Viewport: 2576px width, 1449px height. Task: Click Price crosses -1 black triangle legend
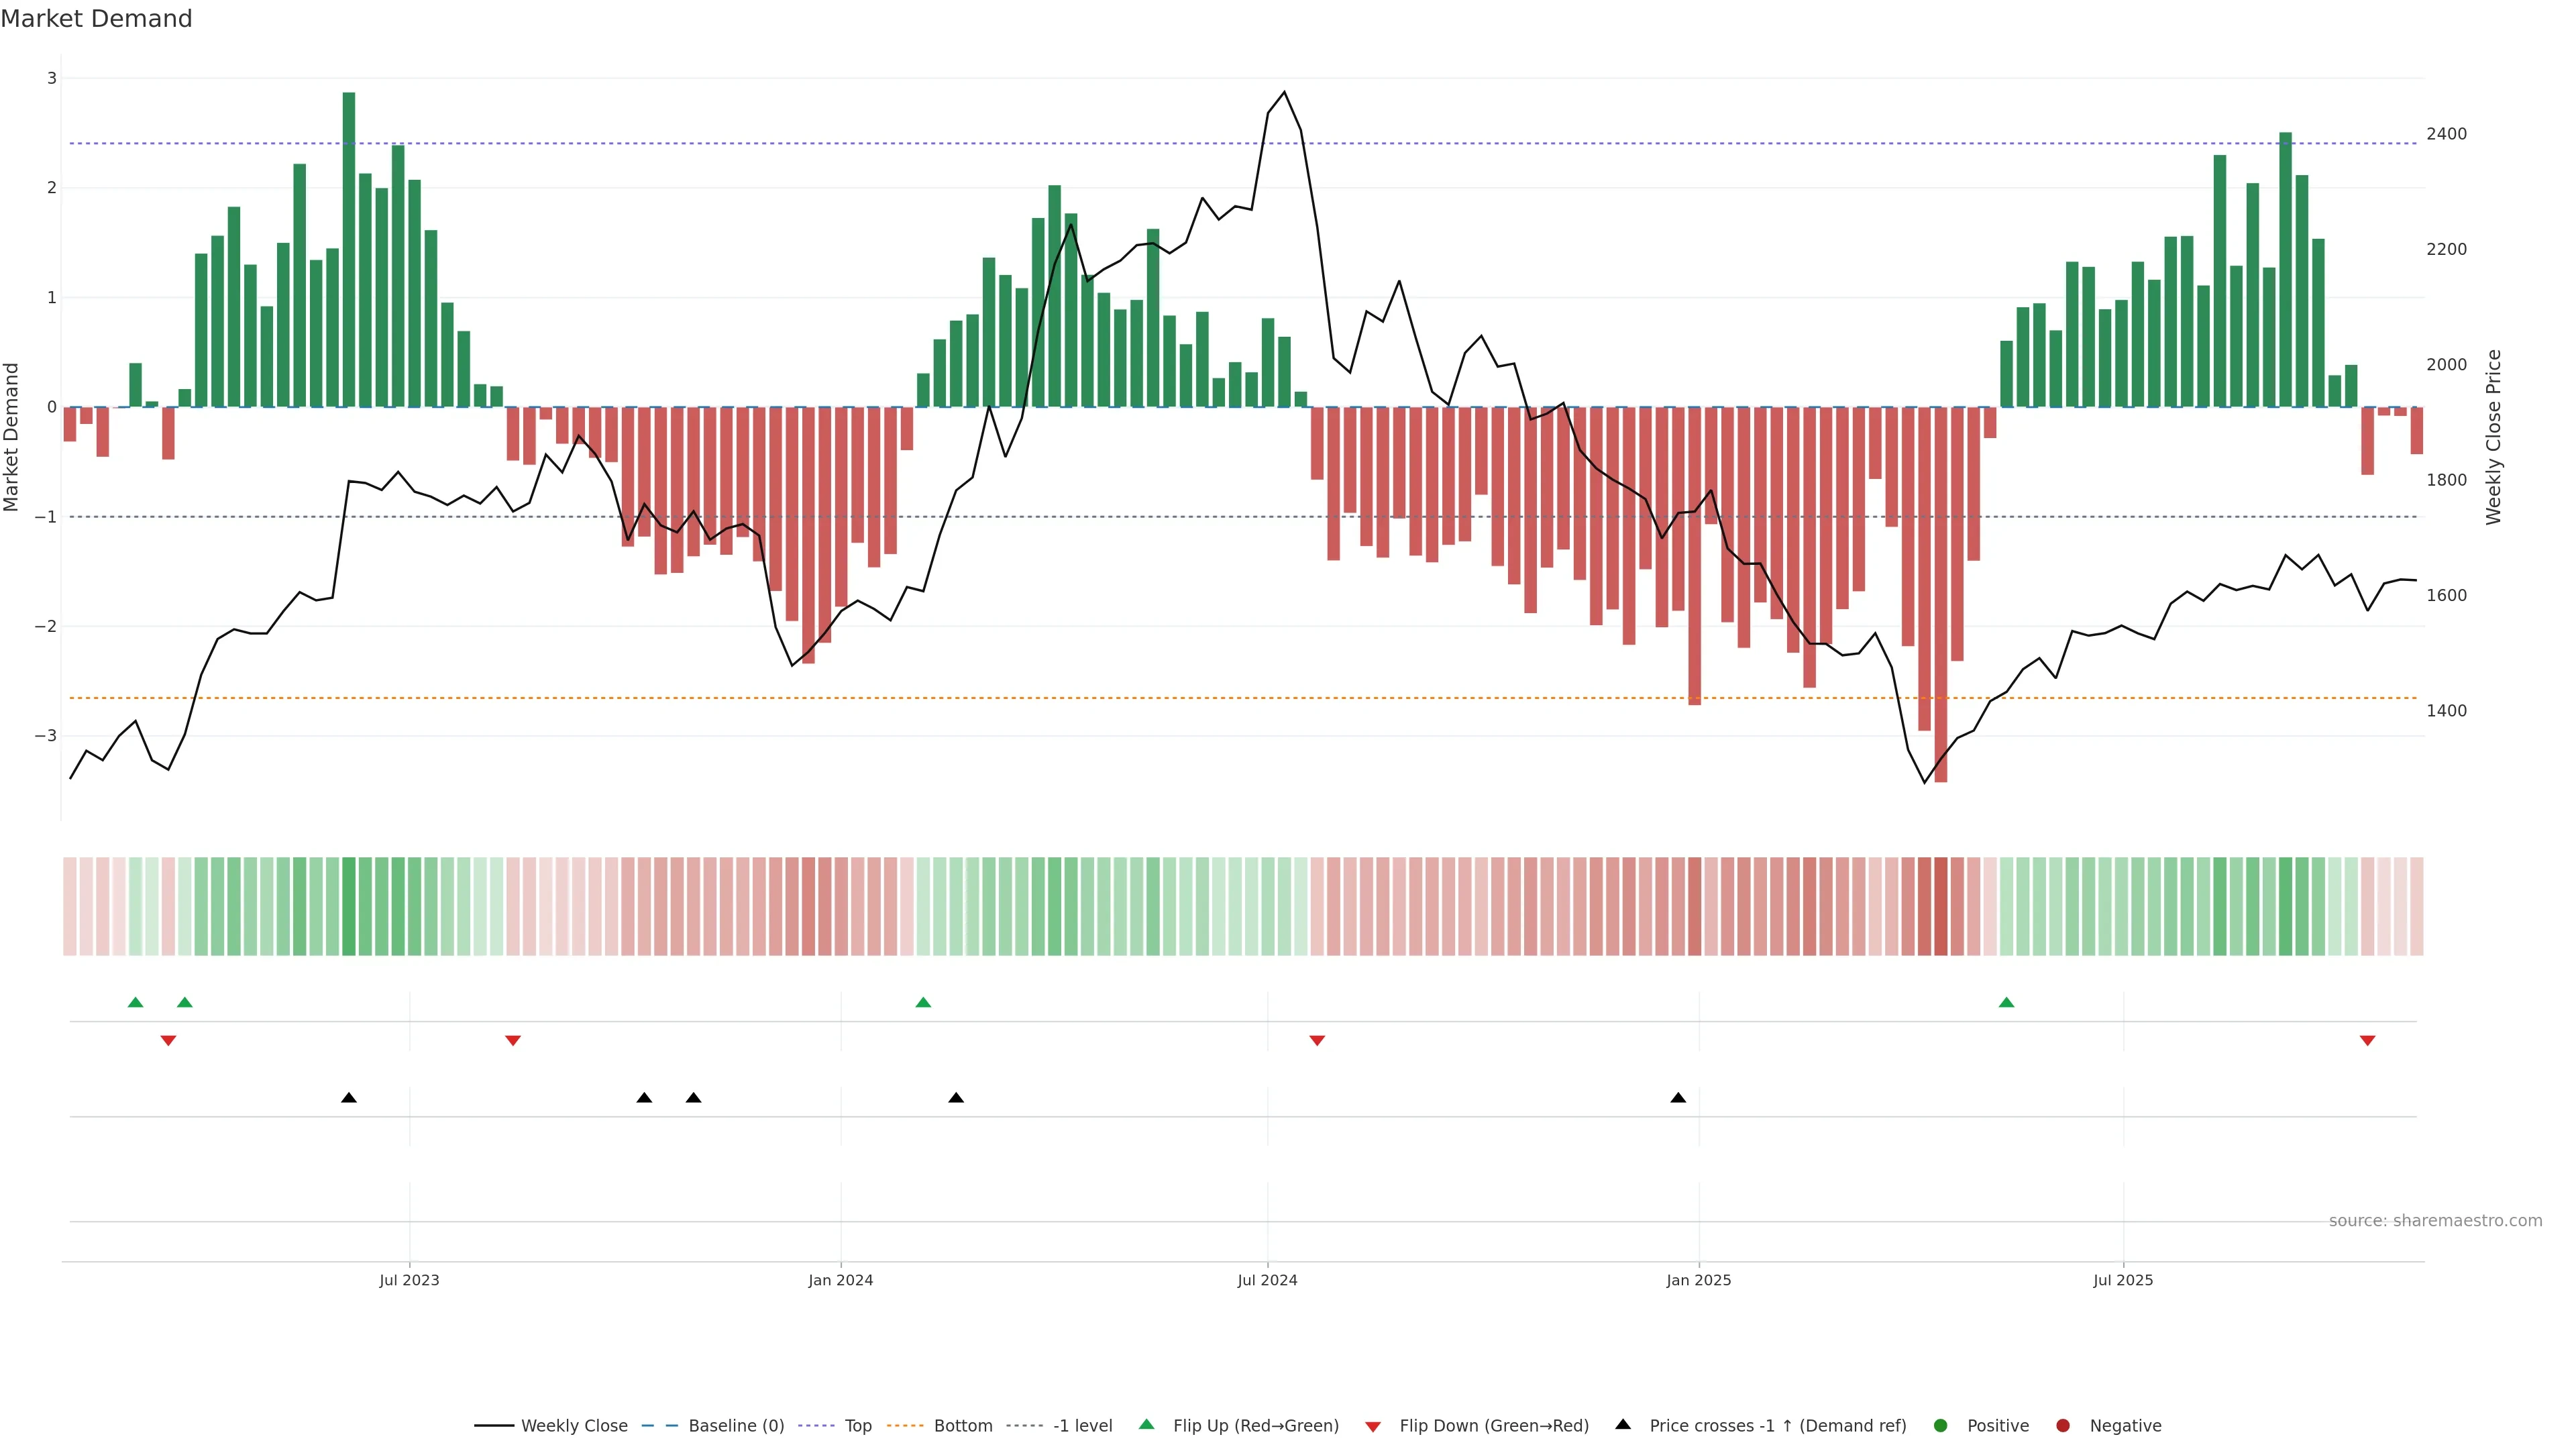[x=1623, y=1425]
